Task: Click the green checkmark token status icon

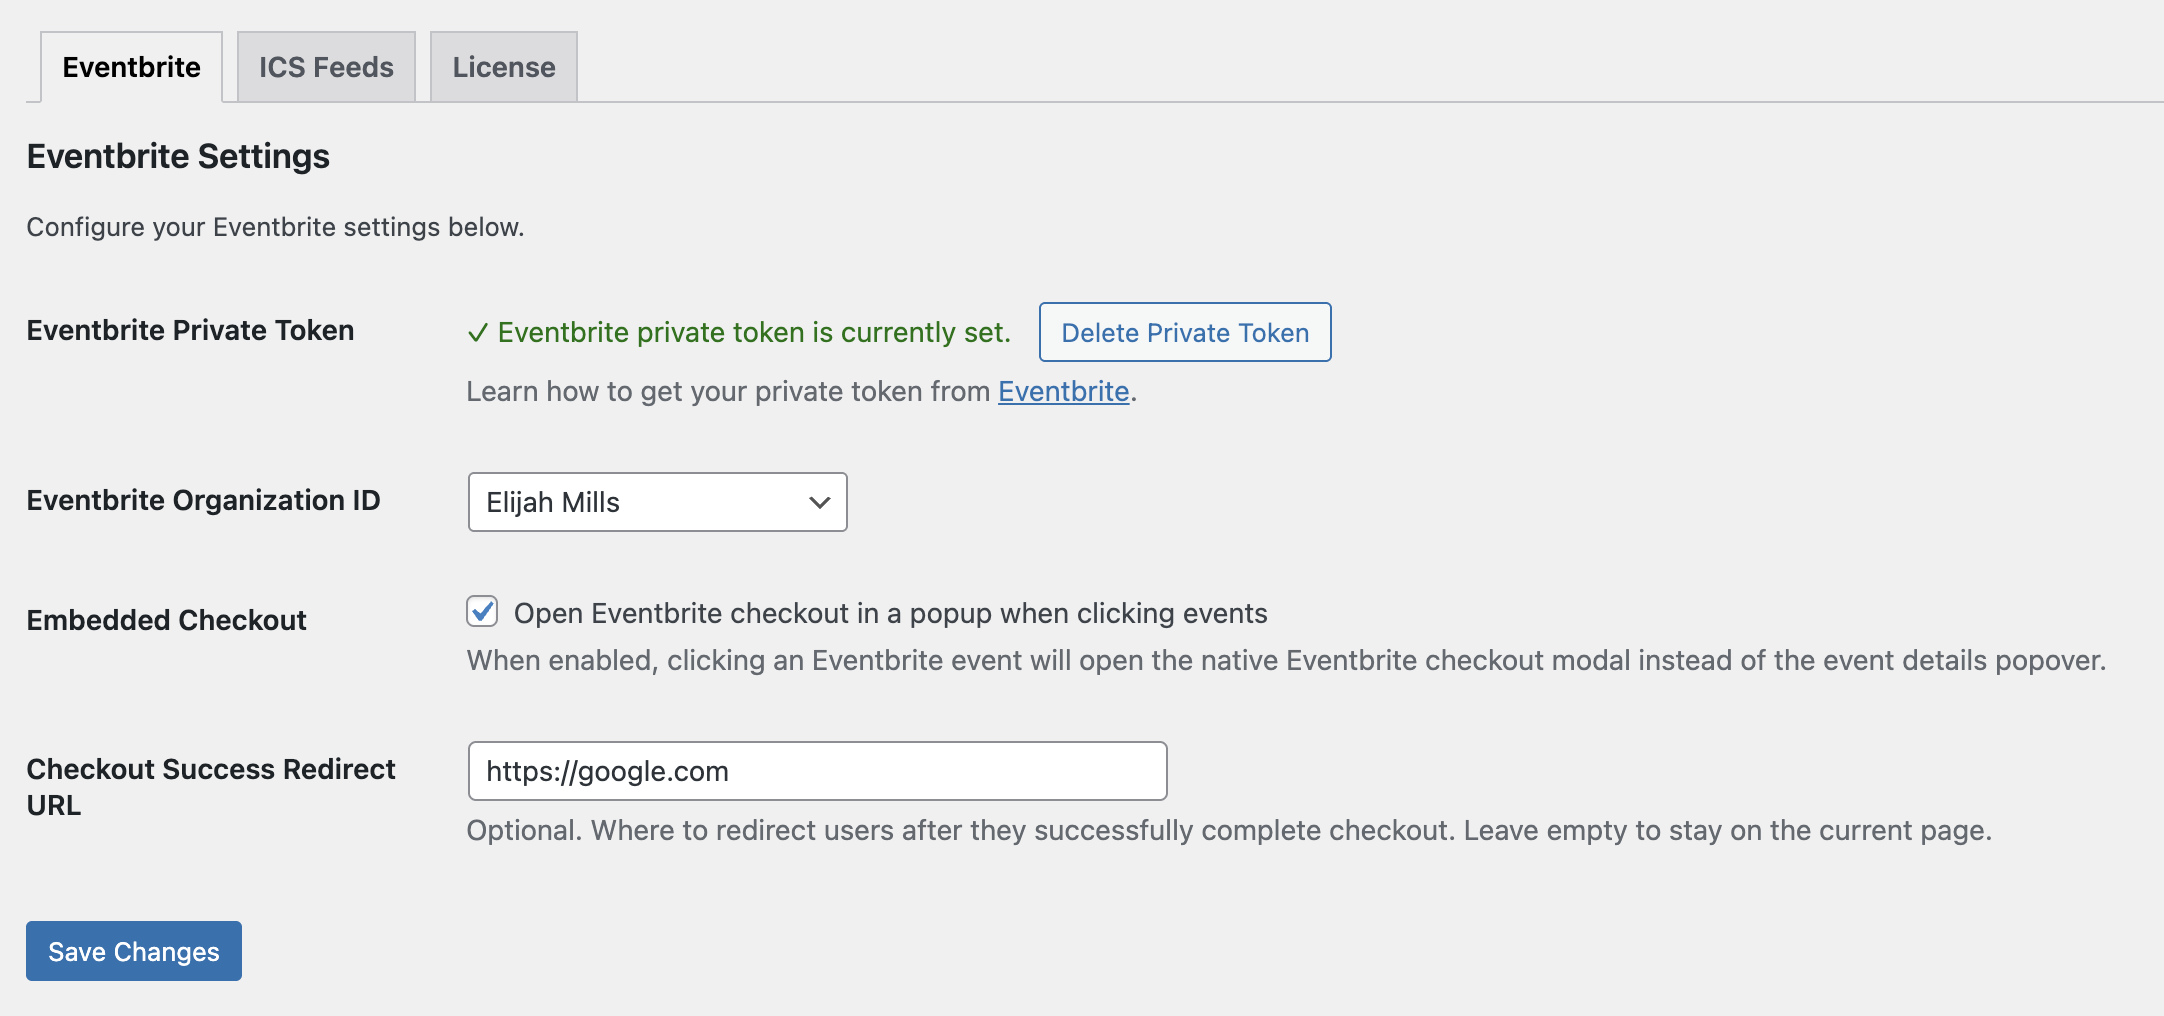Action: pyautogui.click(x=478, y=333)
